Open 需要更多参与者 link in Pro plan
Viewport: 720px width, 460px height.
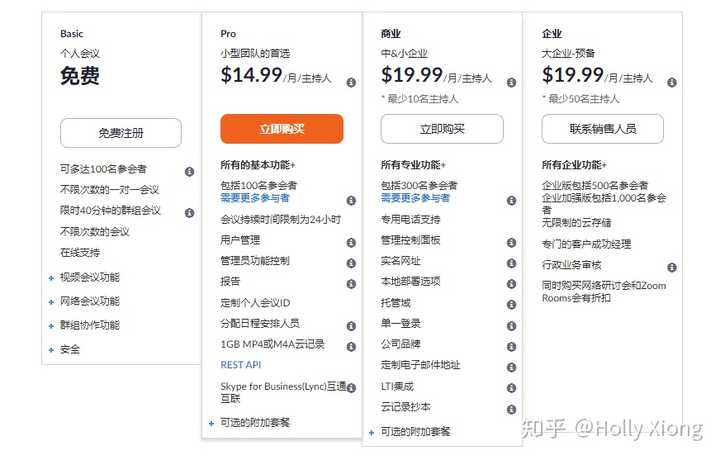pyautogui.click(x=255, y=198)
